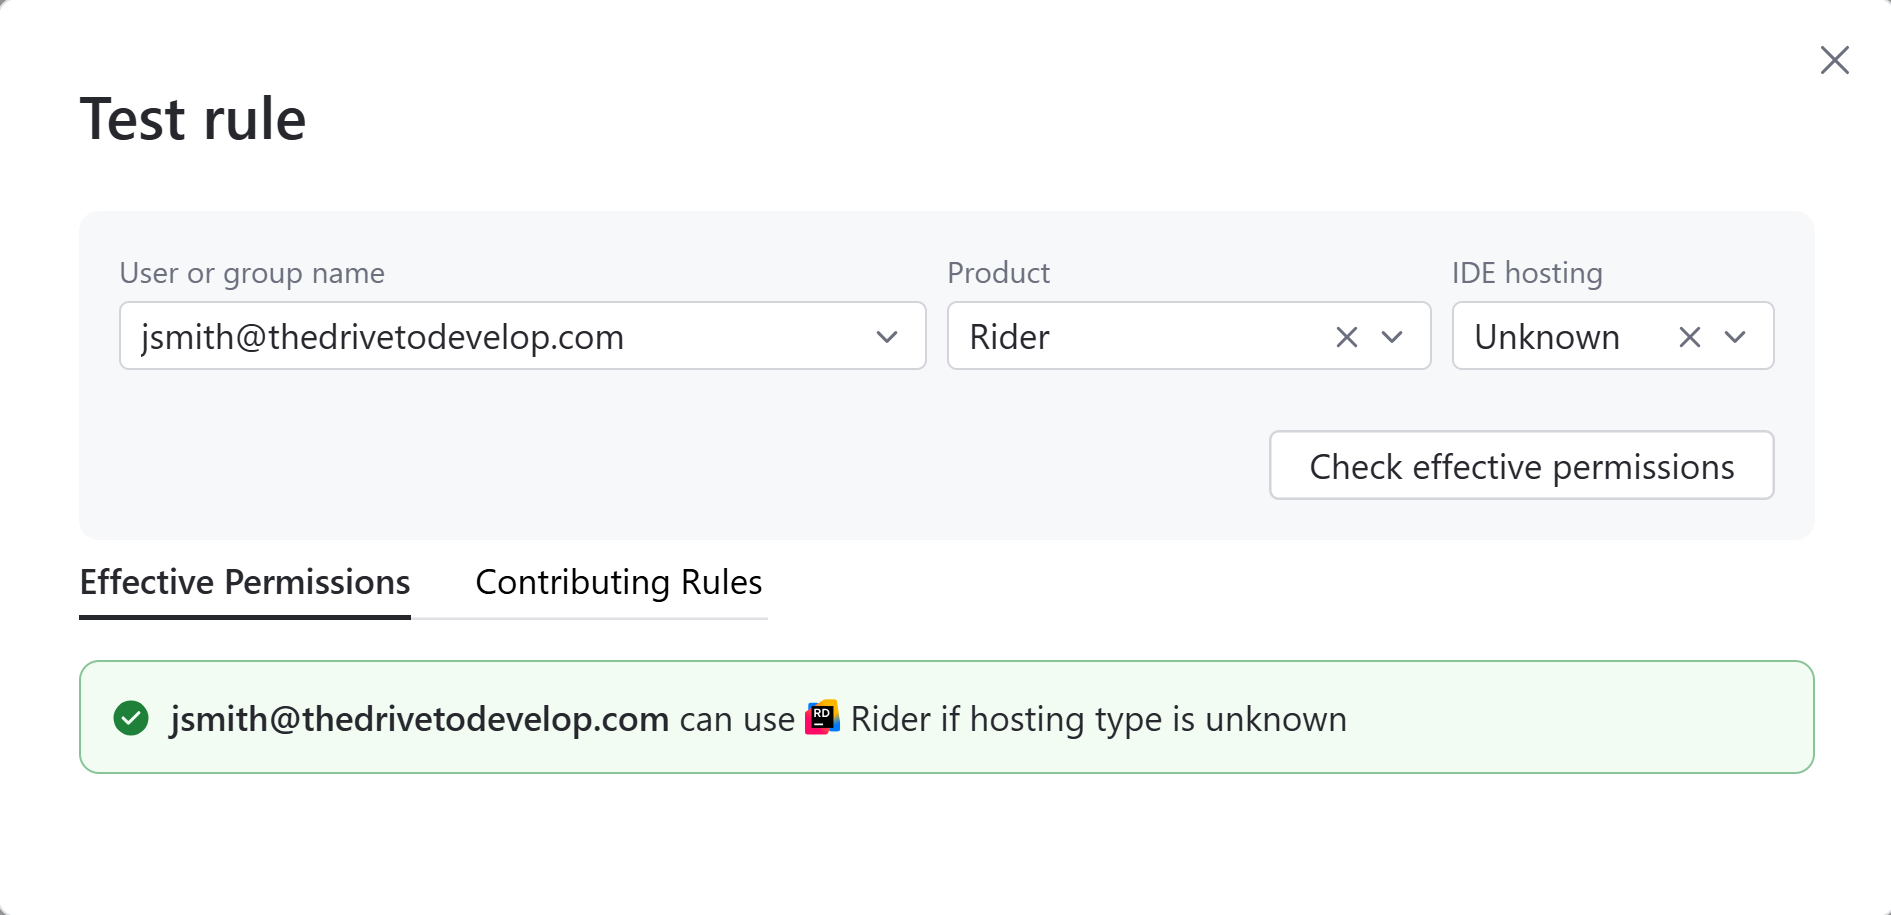1891x915 pixels.
Task: Clear the Rider product selection
Action: [1347, 337]
